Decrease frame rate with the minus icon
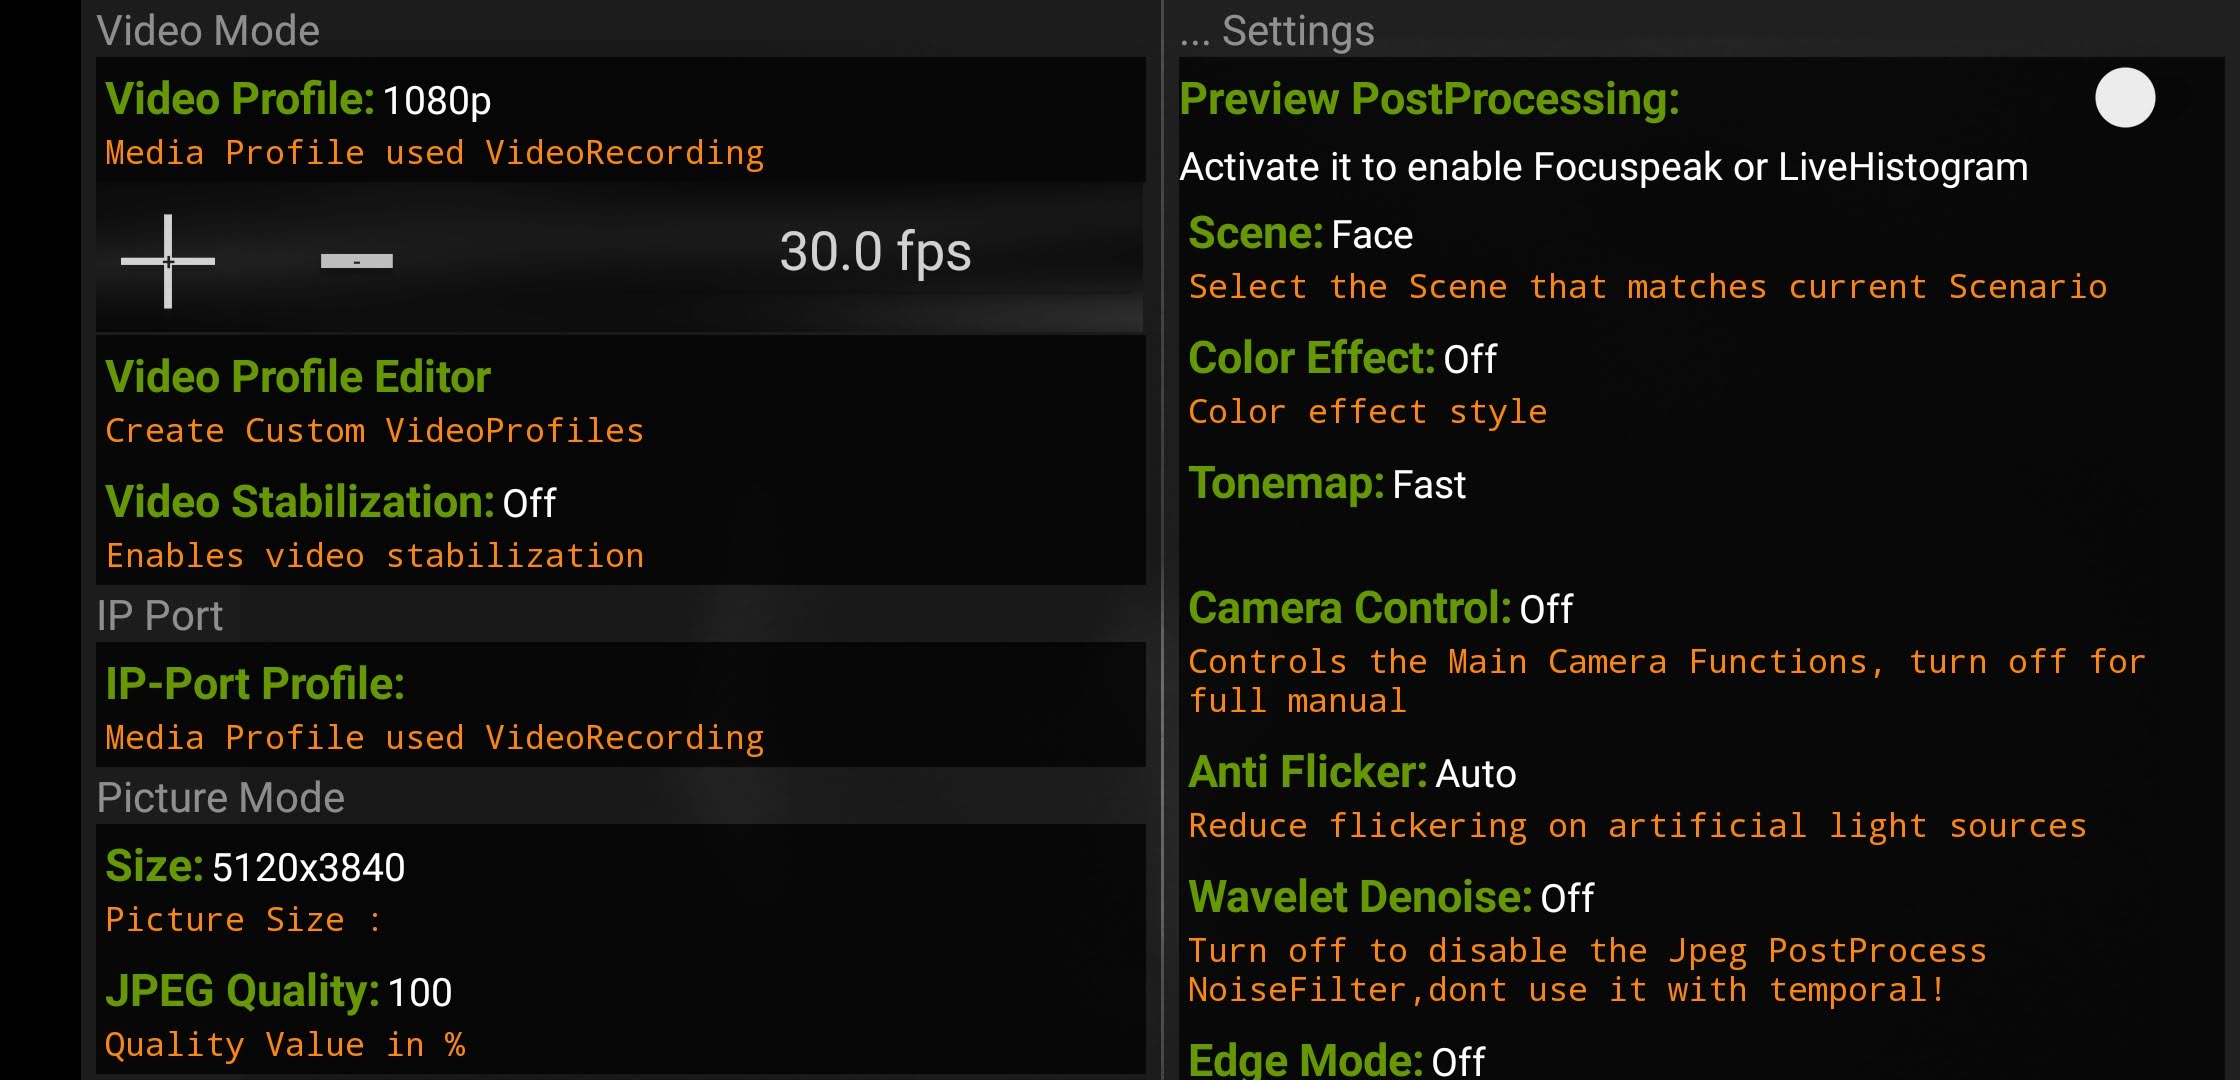 357,261
